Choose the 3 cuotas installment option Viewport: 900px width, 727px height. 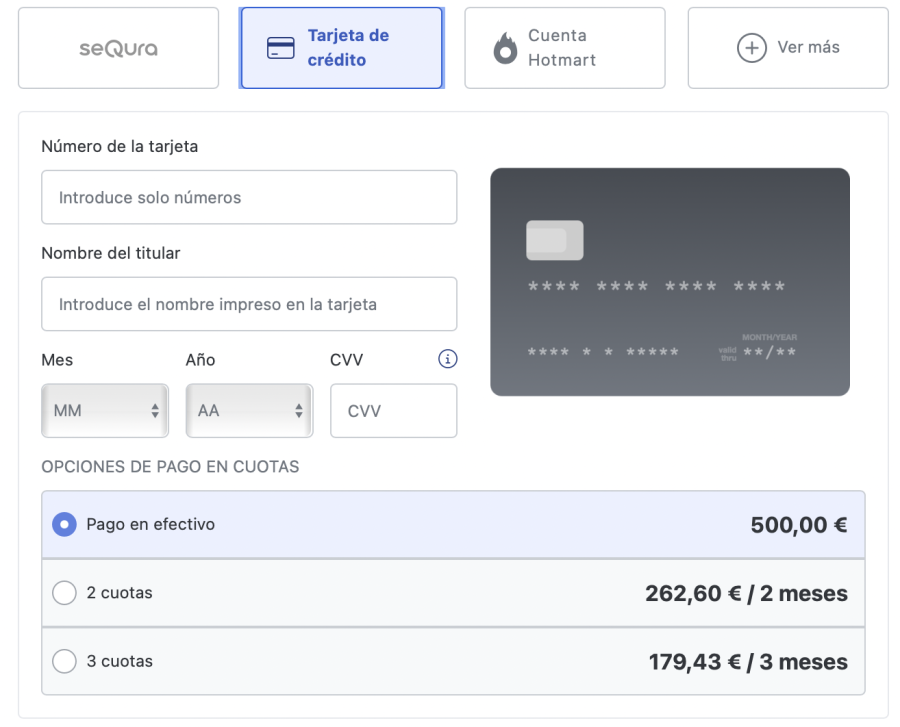click(x=64, y=661)
